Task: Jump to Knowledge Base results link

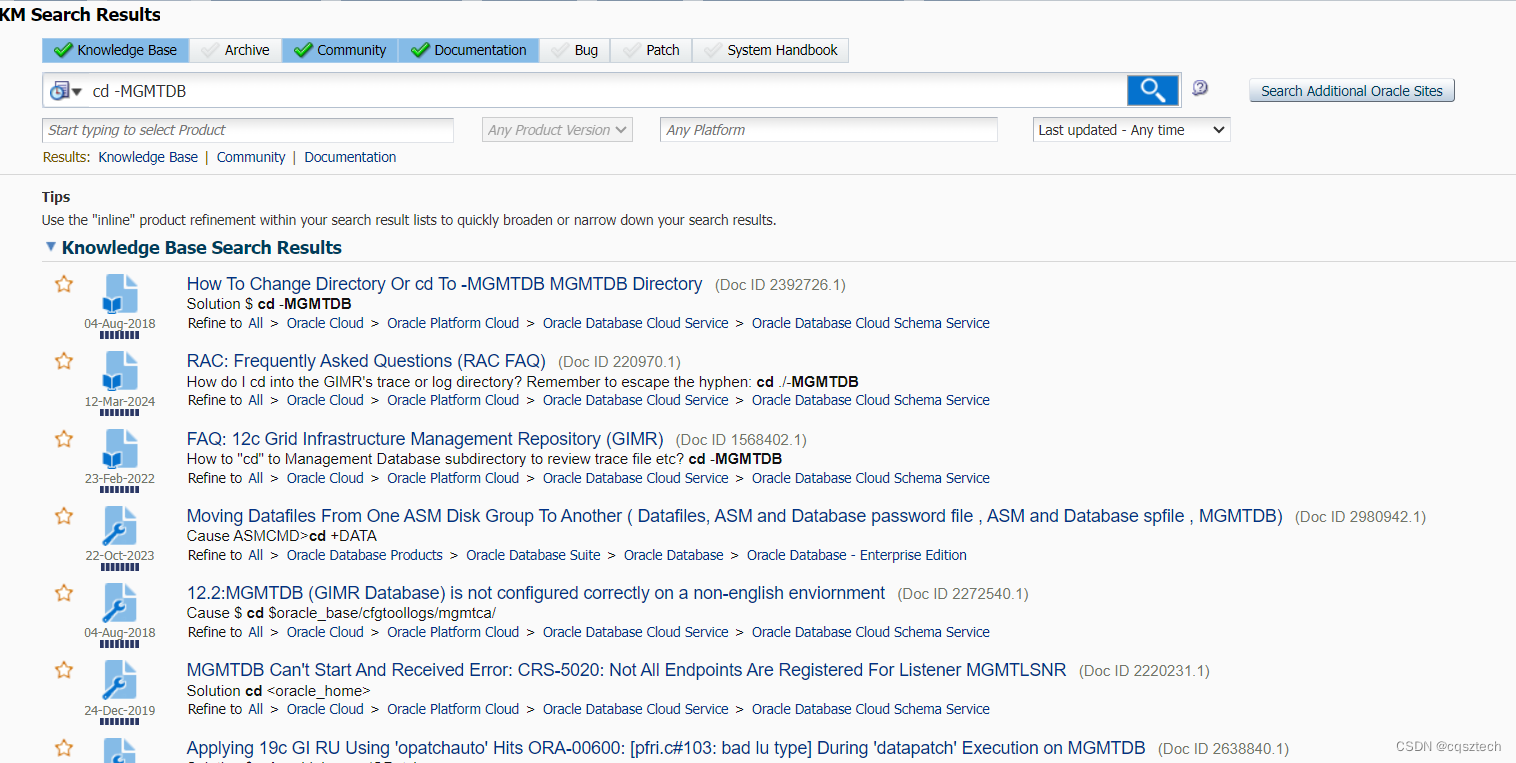Action: (148, 157)
